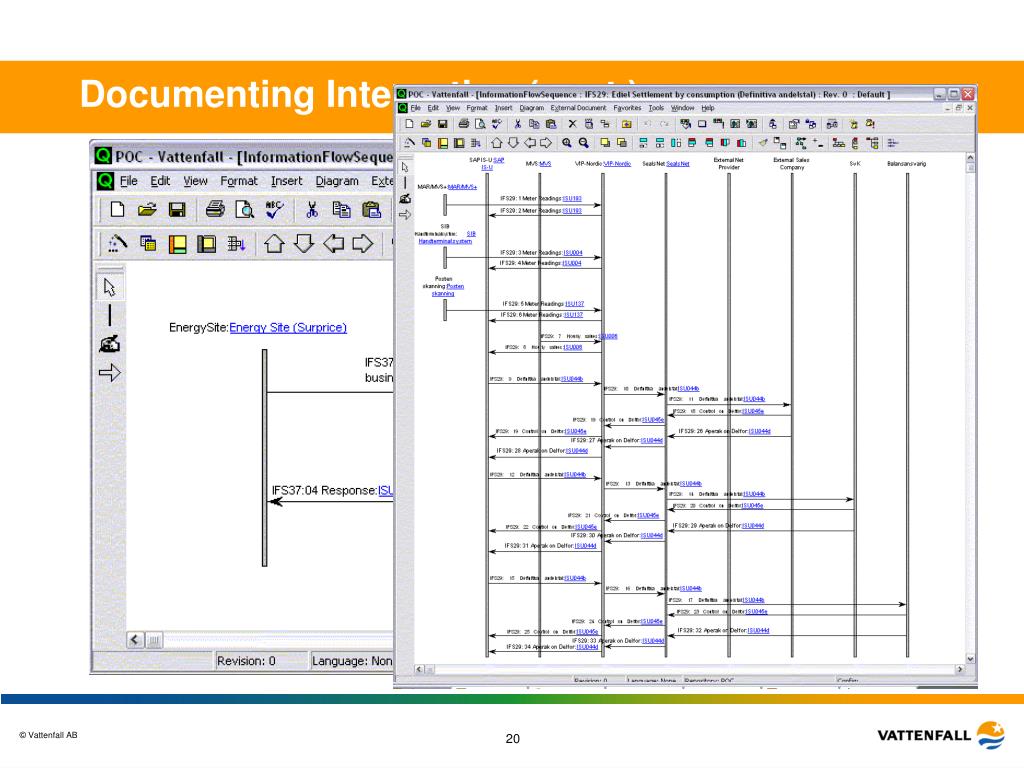1024x768 pixels.
Task: Open SAP IS-U link in diagram header
Action: coord(493,163)
